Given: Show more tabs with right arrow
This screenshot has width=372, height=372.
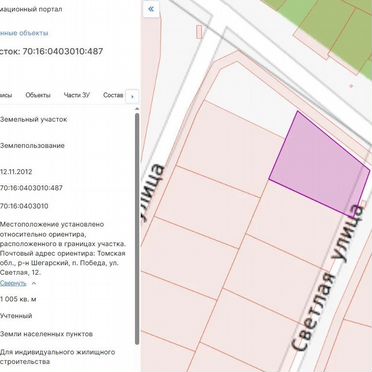Looking at the screenshot, I should click(x=132, y=96).
